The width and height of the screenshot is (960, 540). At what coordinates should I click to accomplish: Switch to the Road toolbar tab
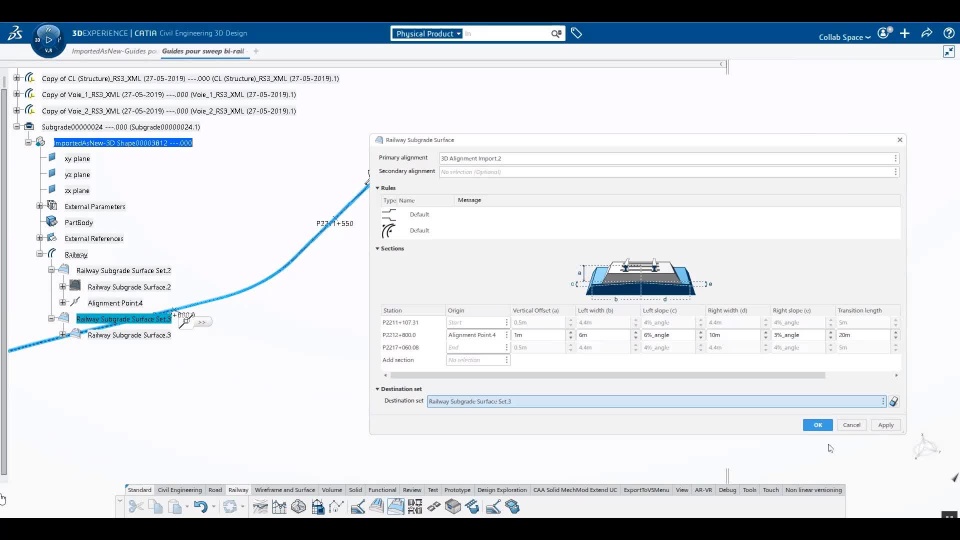(x=215, y=490)
